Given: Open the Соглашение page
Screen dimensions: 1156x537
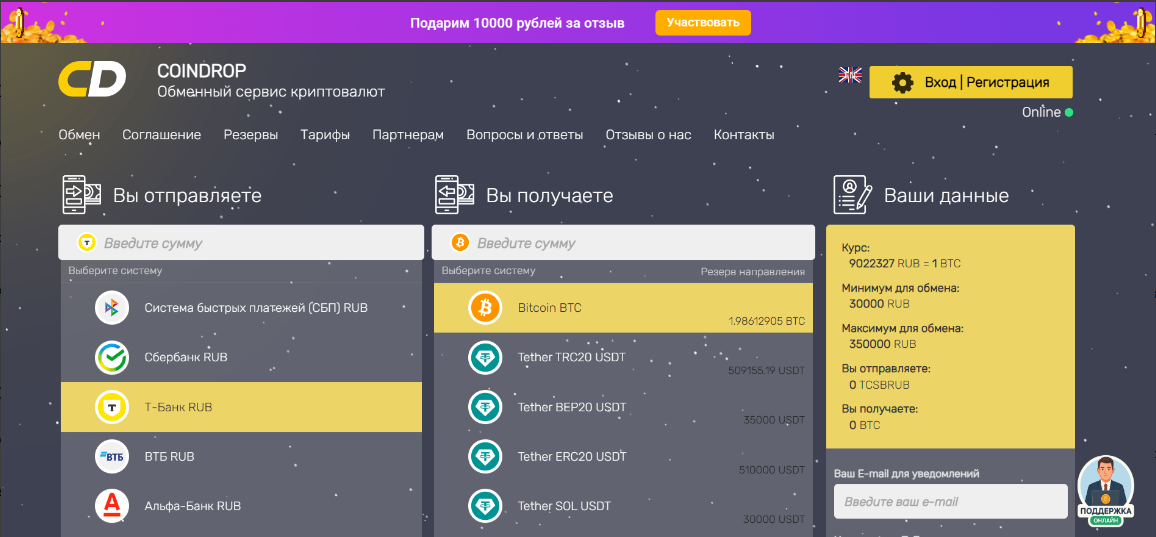Looking at the screenshot, I should (161, 135).
